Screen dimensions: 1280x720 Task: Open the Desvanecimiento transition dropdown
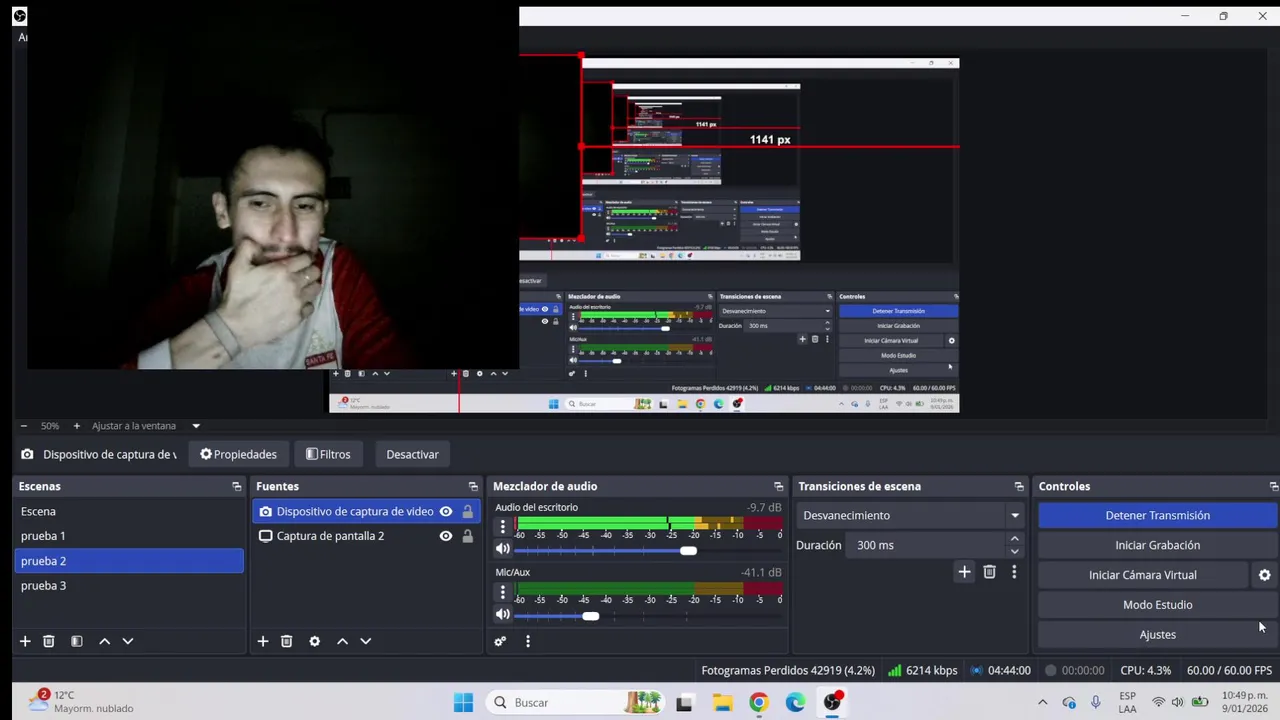(911, 515)
